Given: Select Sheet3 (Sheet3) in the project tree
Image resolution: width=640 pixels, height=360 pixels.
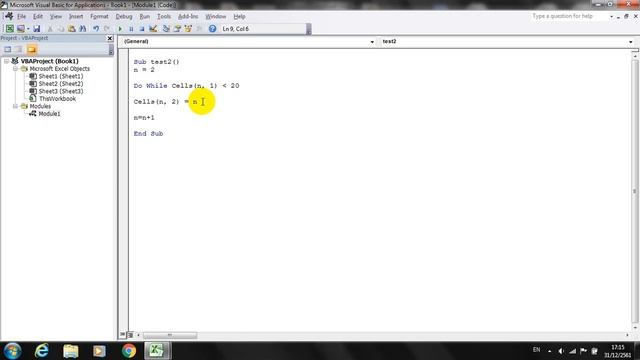Looking at the screenshot, I should tap(61, 91).
